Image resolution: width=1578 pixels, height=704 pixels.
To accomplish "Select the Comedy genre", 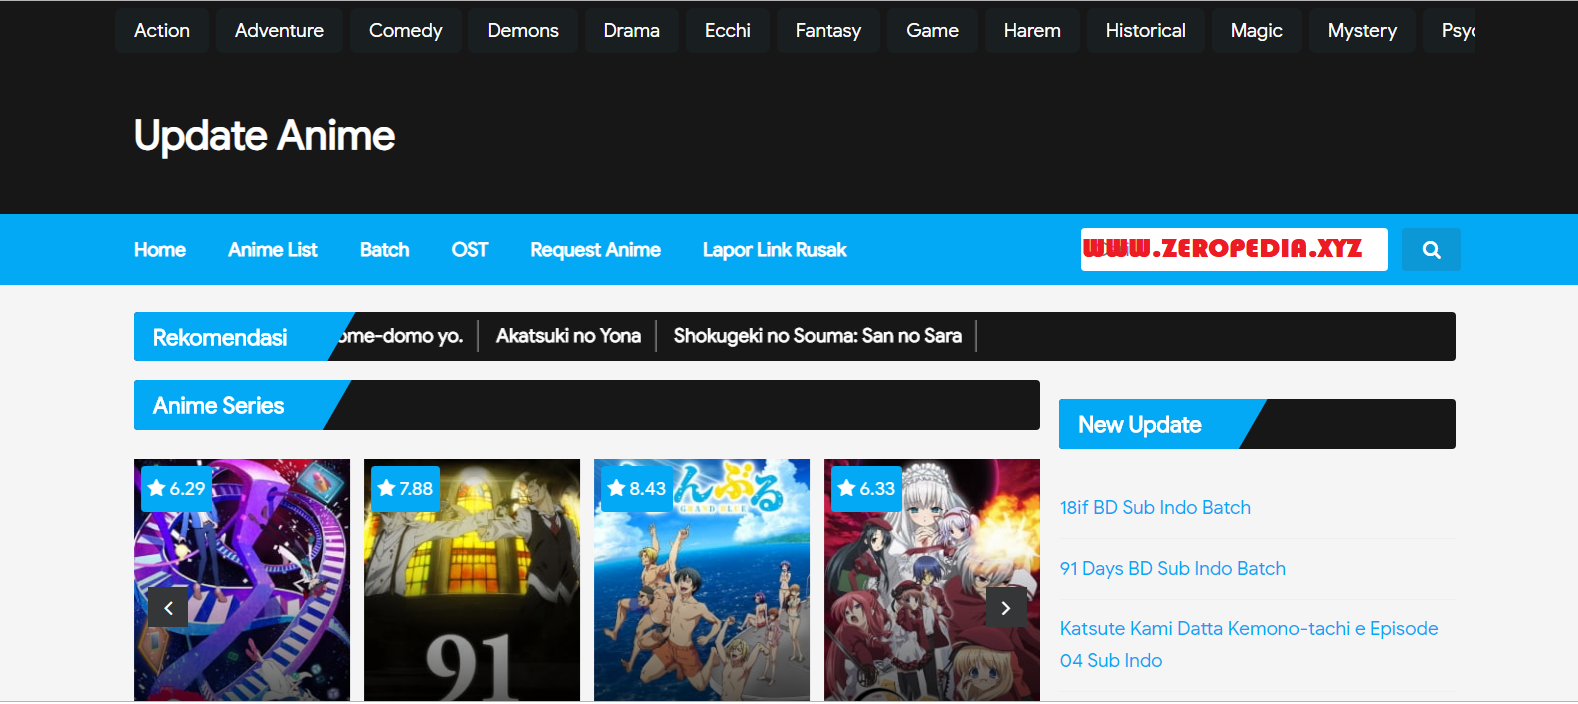I will point(405,30).
